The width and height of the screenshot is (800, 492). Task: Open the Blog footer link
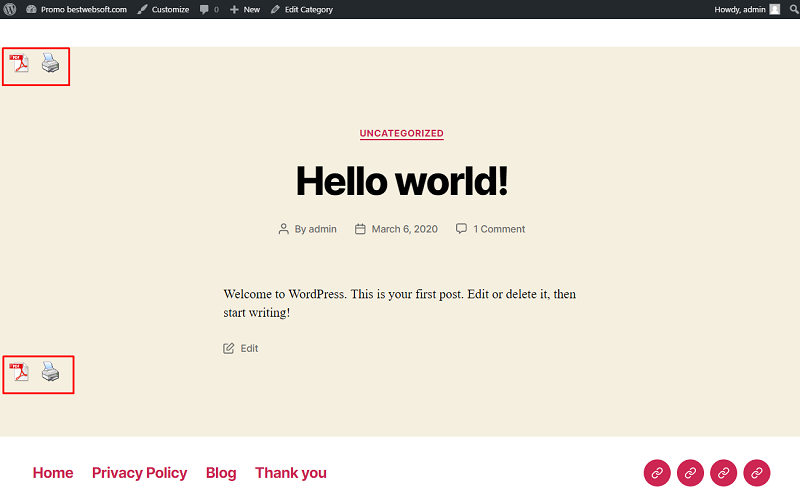pos(221,473)
